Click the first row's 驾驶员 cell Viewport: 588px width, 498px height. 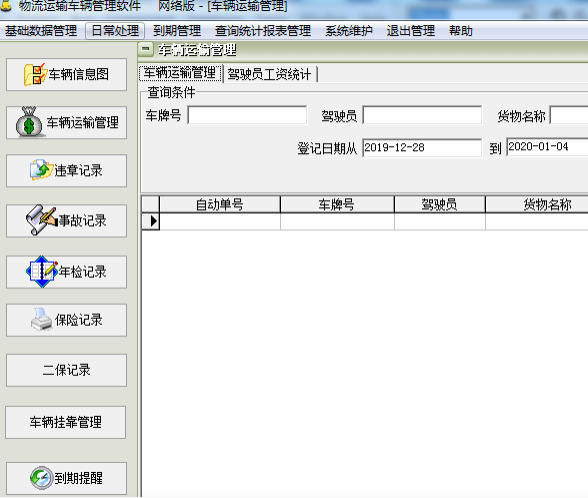coord(440,221)
